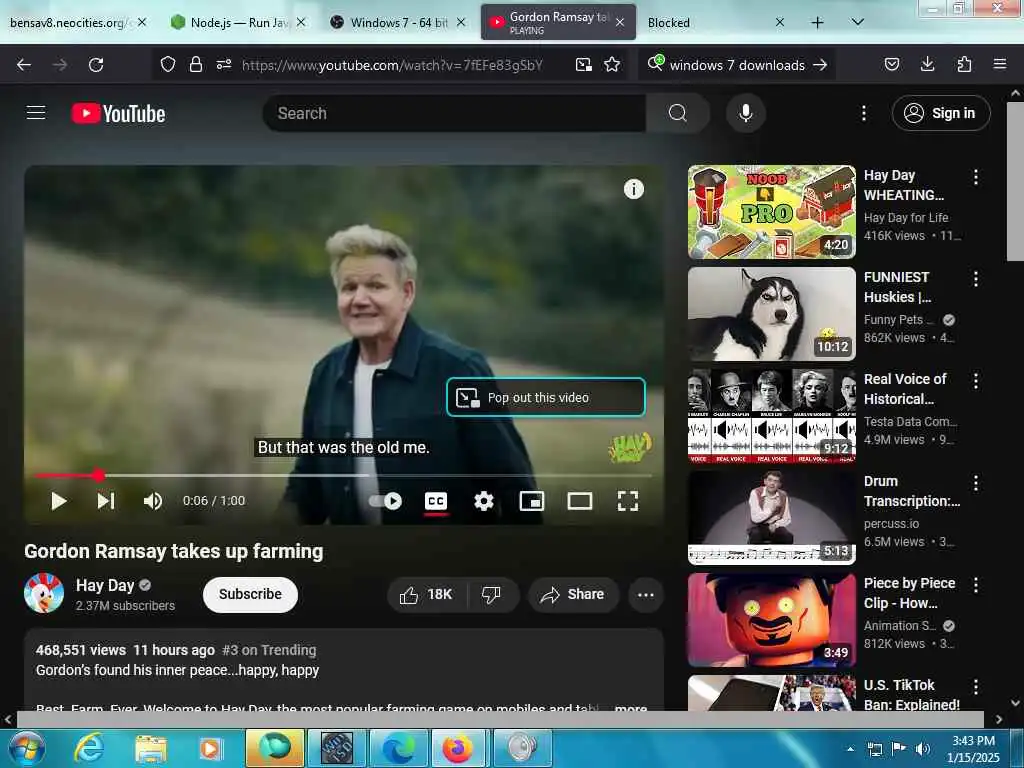Viewport: 1024px width, 768px height.
Task: Click the YouTube URL address field
Action: pos(392,65)
